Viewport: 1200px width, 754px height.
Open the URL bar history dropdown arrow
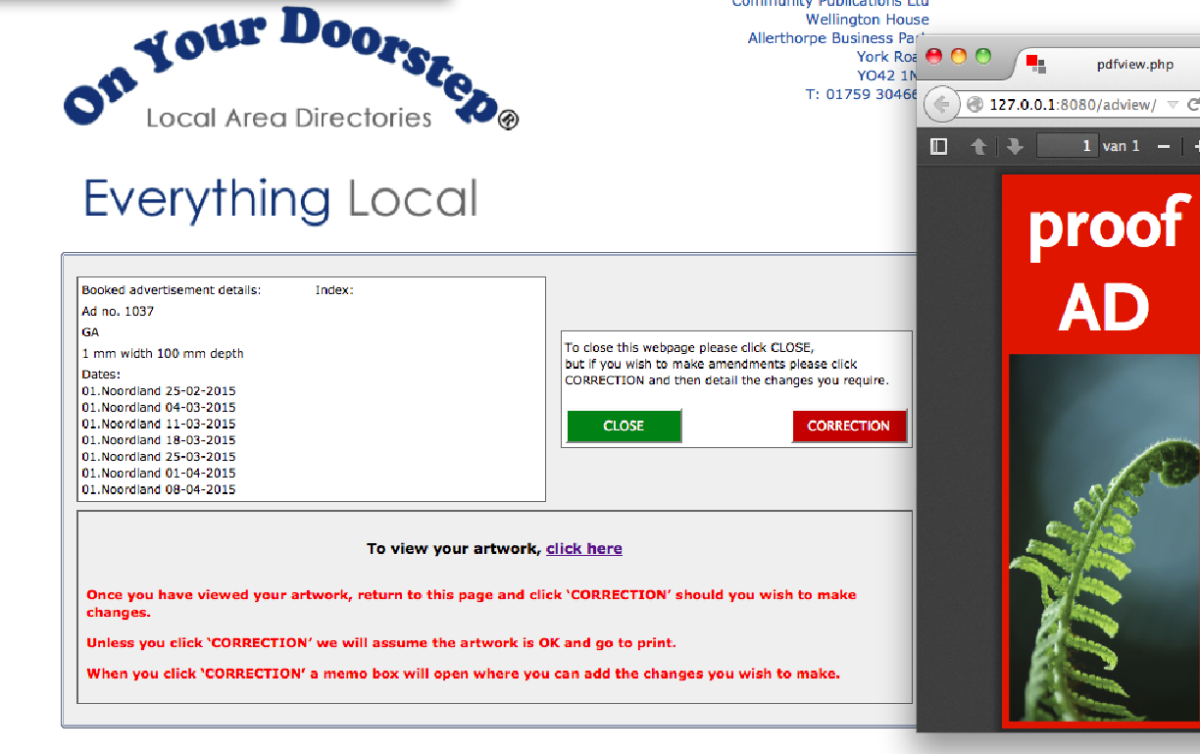(x=1172, y=105)
